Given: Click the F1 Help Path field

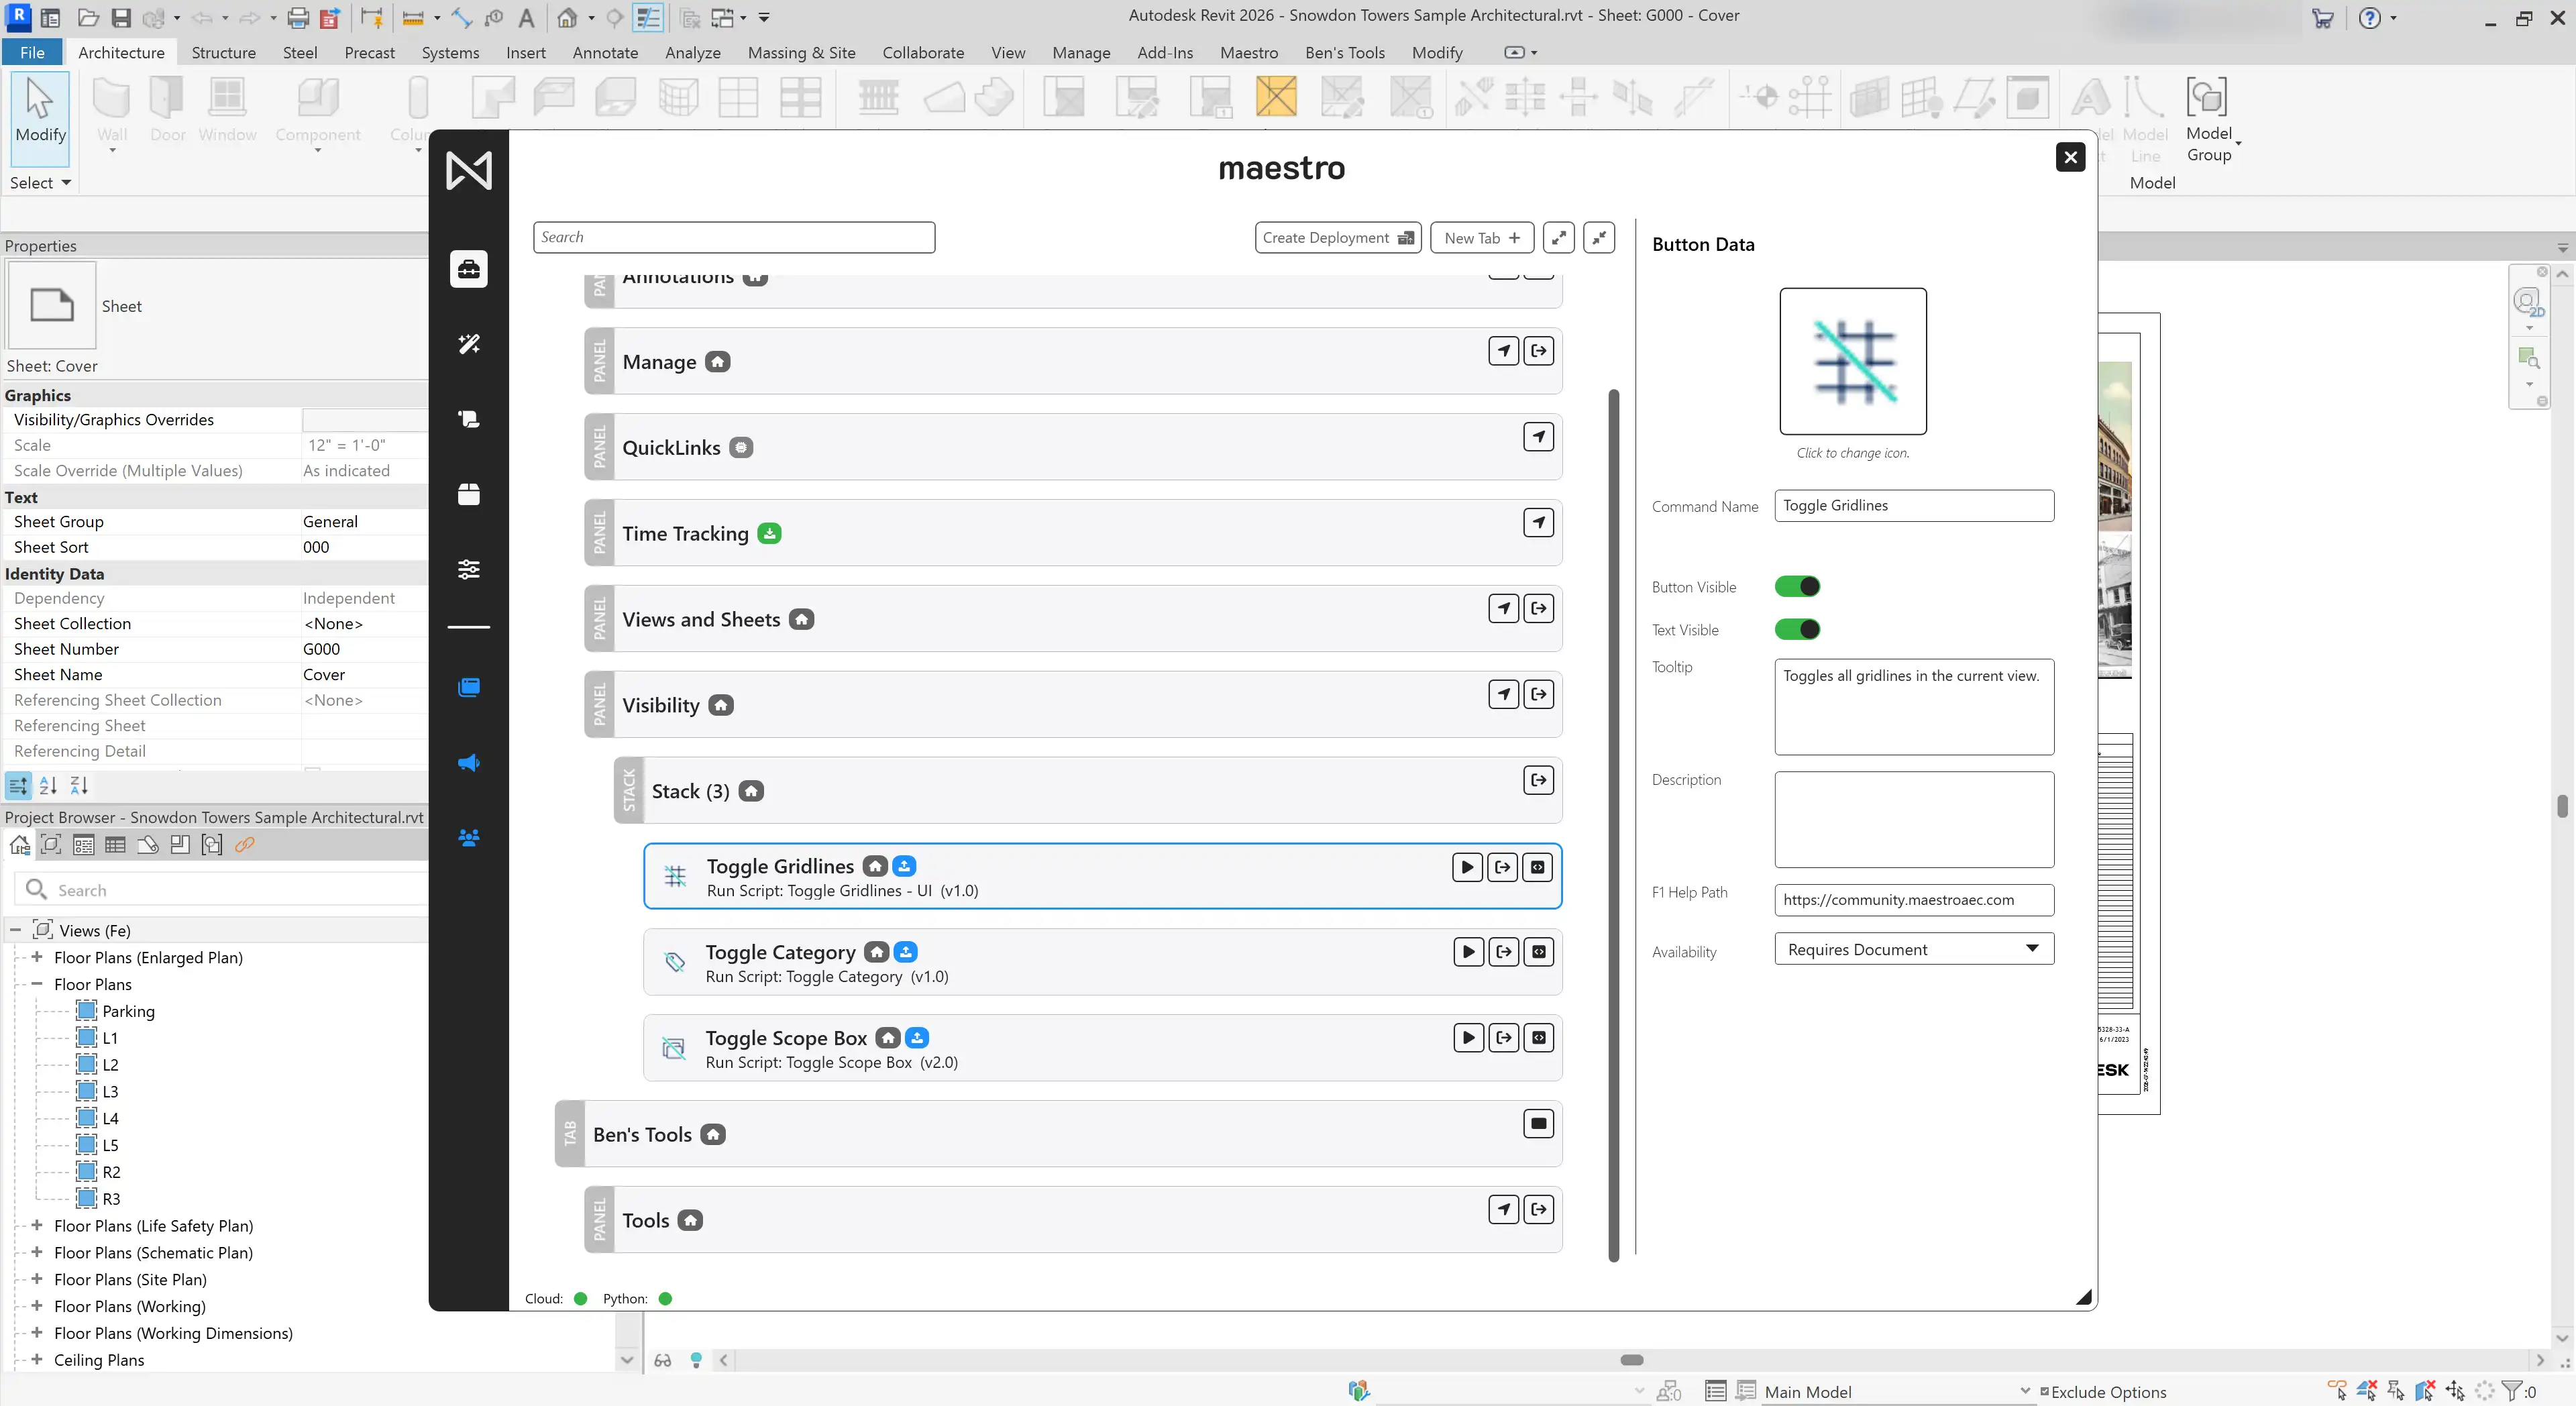Looking at the screenshot, I should click(x=1914, y=900).
